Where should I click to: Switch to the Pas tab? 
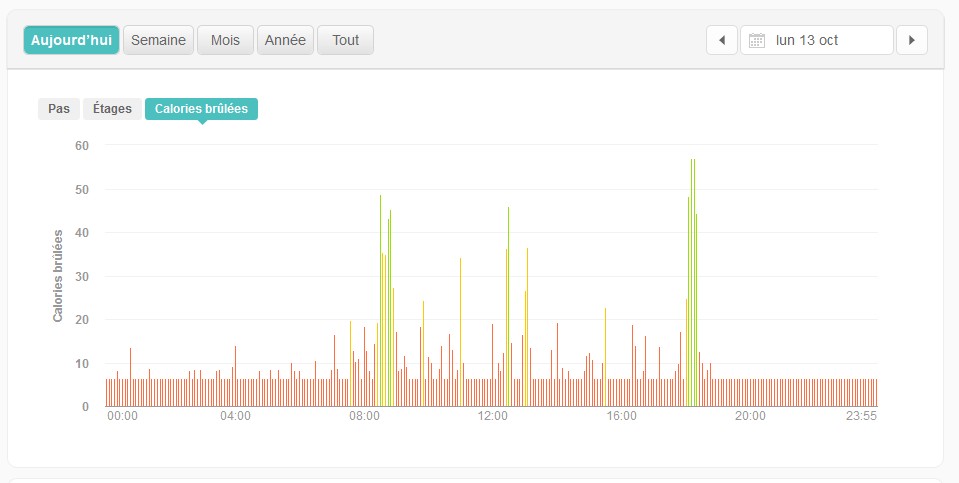(59, 109)
